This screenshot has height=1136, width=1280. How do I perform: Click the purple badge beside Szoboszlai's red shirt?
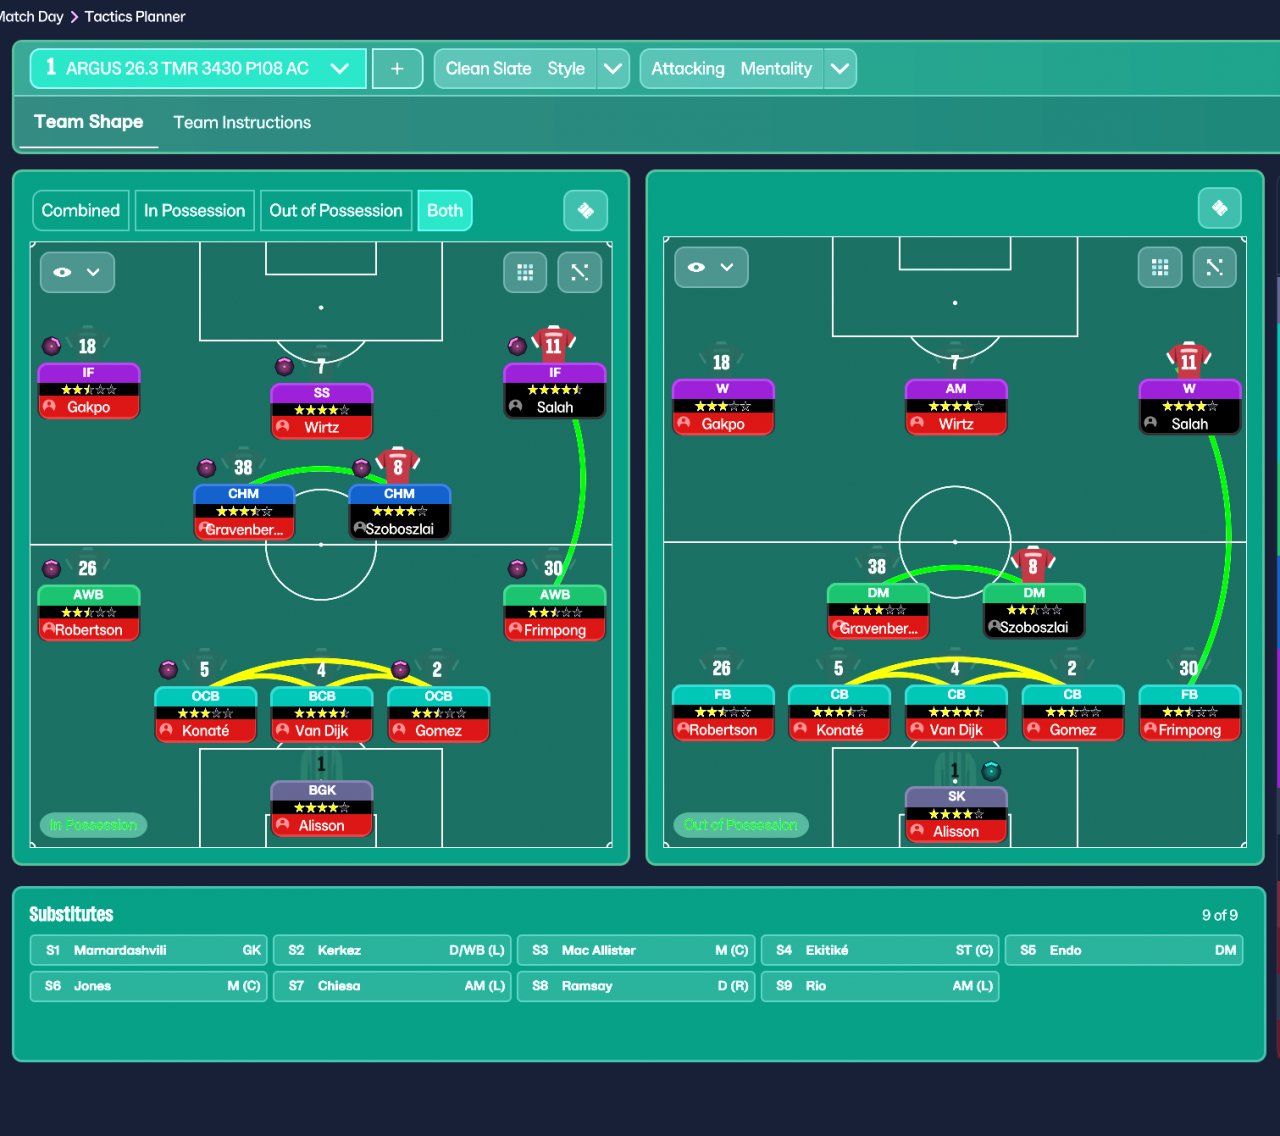coord(362,468)
